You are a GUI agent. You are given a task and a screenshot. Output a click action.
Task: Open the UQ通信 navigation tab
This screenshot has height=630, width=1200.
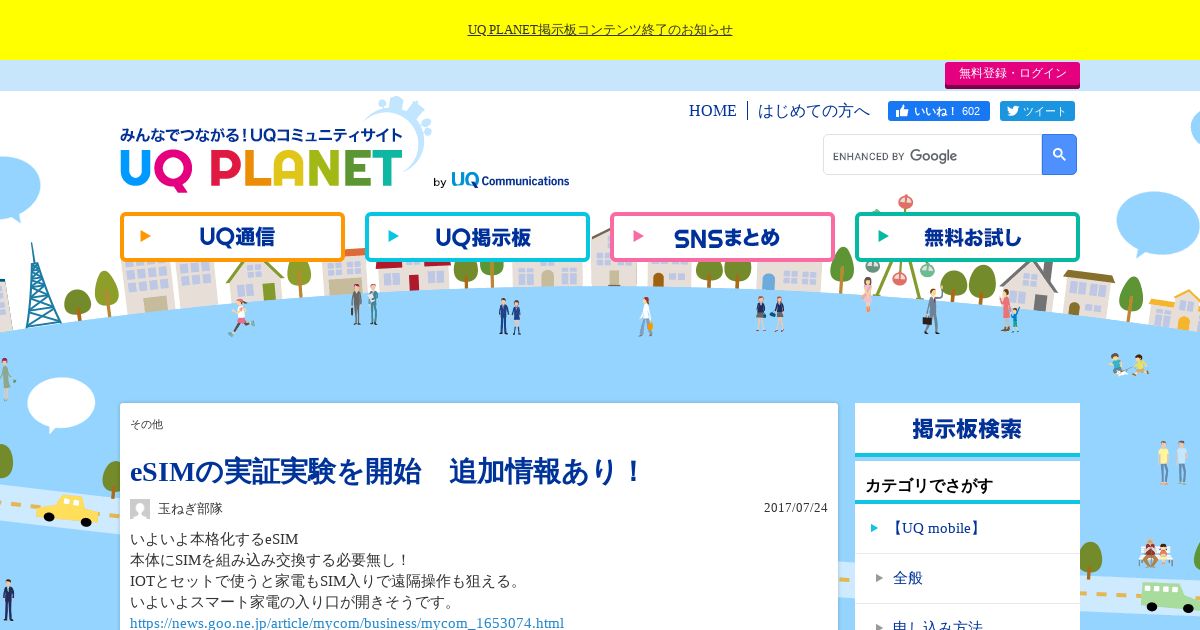click(x=232, y=237)
